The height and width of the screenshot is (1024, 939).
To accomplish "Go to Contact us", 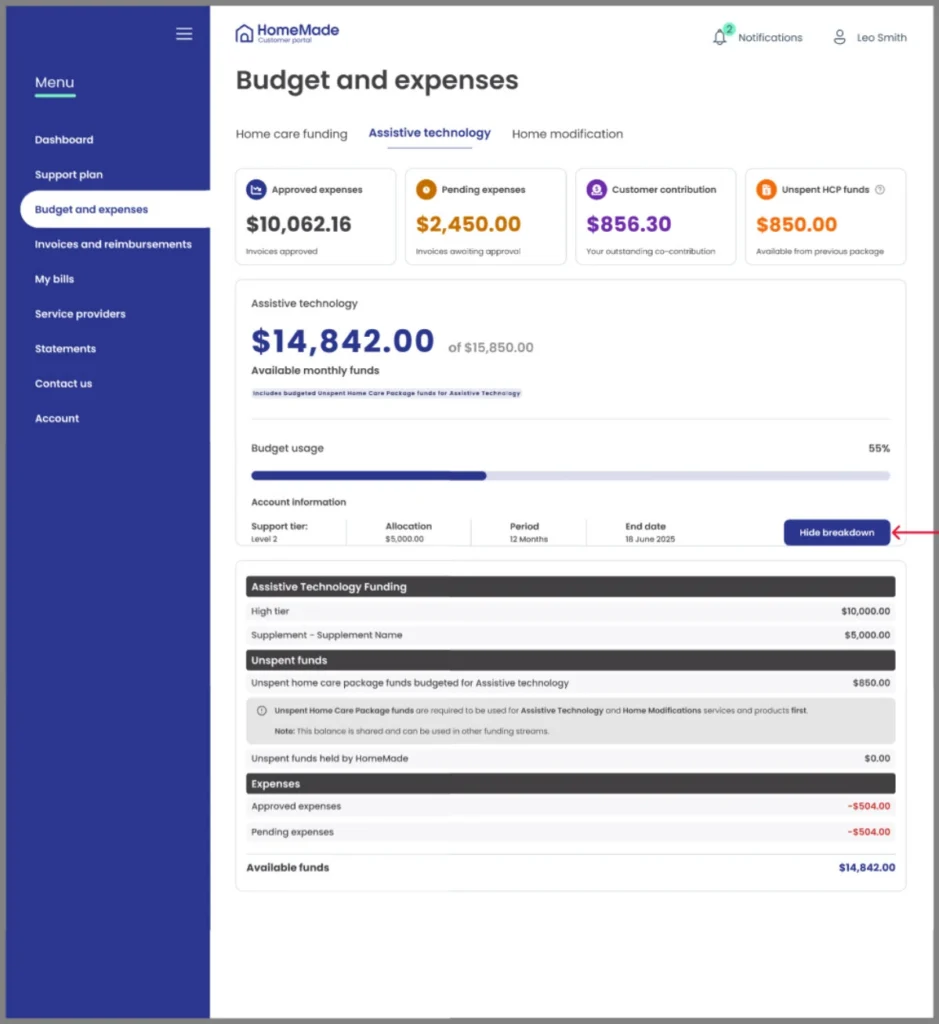I will [x=63, y=384].
